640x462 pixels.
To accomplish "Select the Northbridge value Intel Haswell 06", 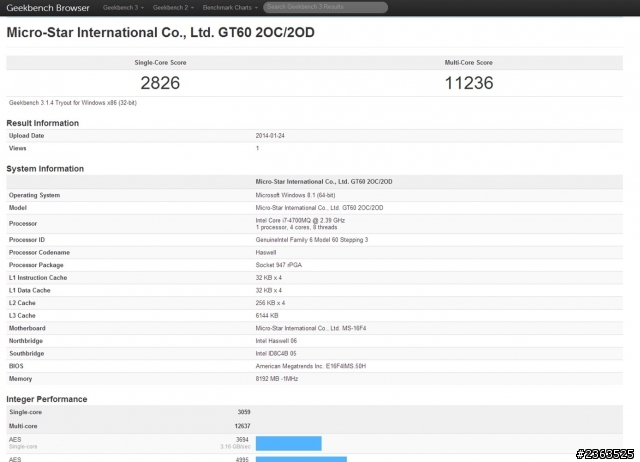I will pos(276,341).
